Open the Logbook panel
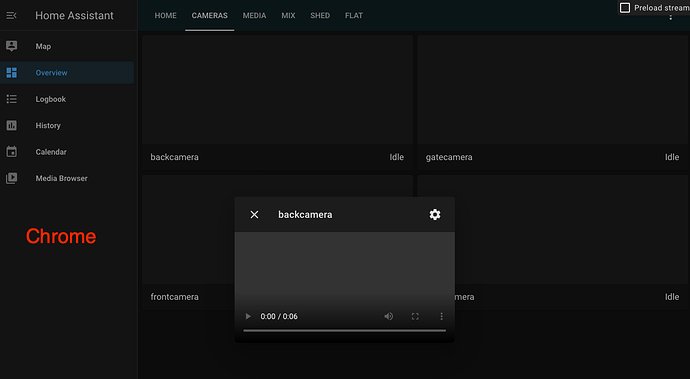Viewport: 690px width, 379px height. (x=67, y=99)
